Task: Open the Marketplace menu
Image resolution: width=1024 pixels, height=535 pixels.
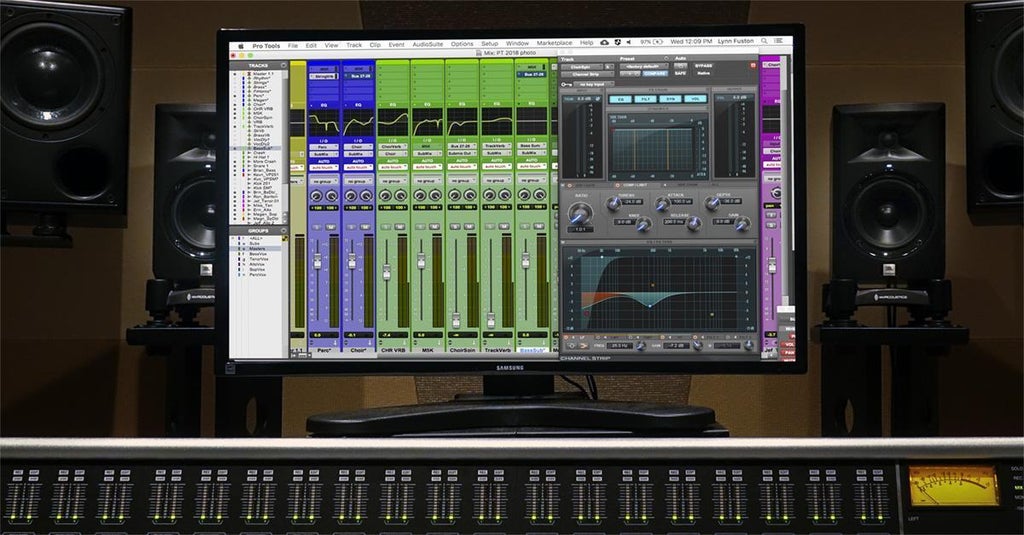Action: click(554, 43)
